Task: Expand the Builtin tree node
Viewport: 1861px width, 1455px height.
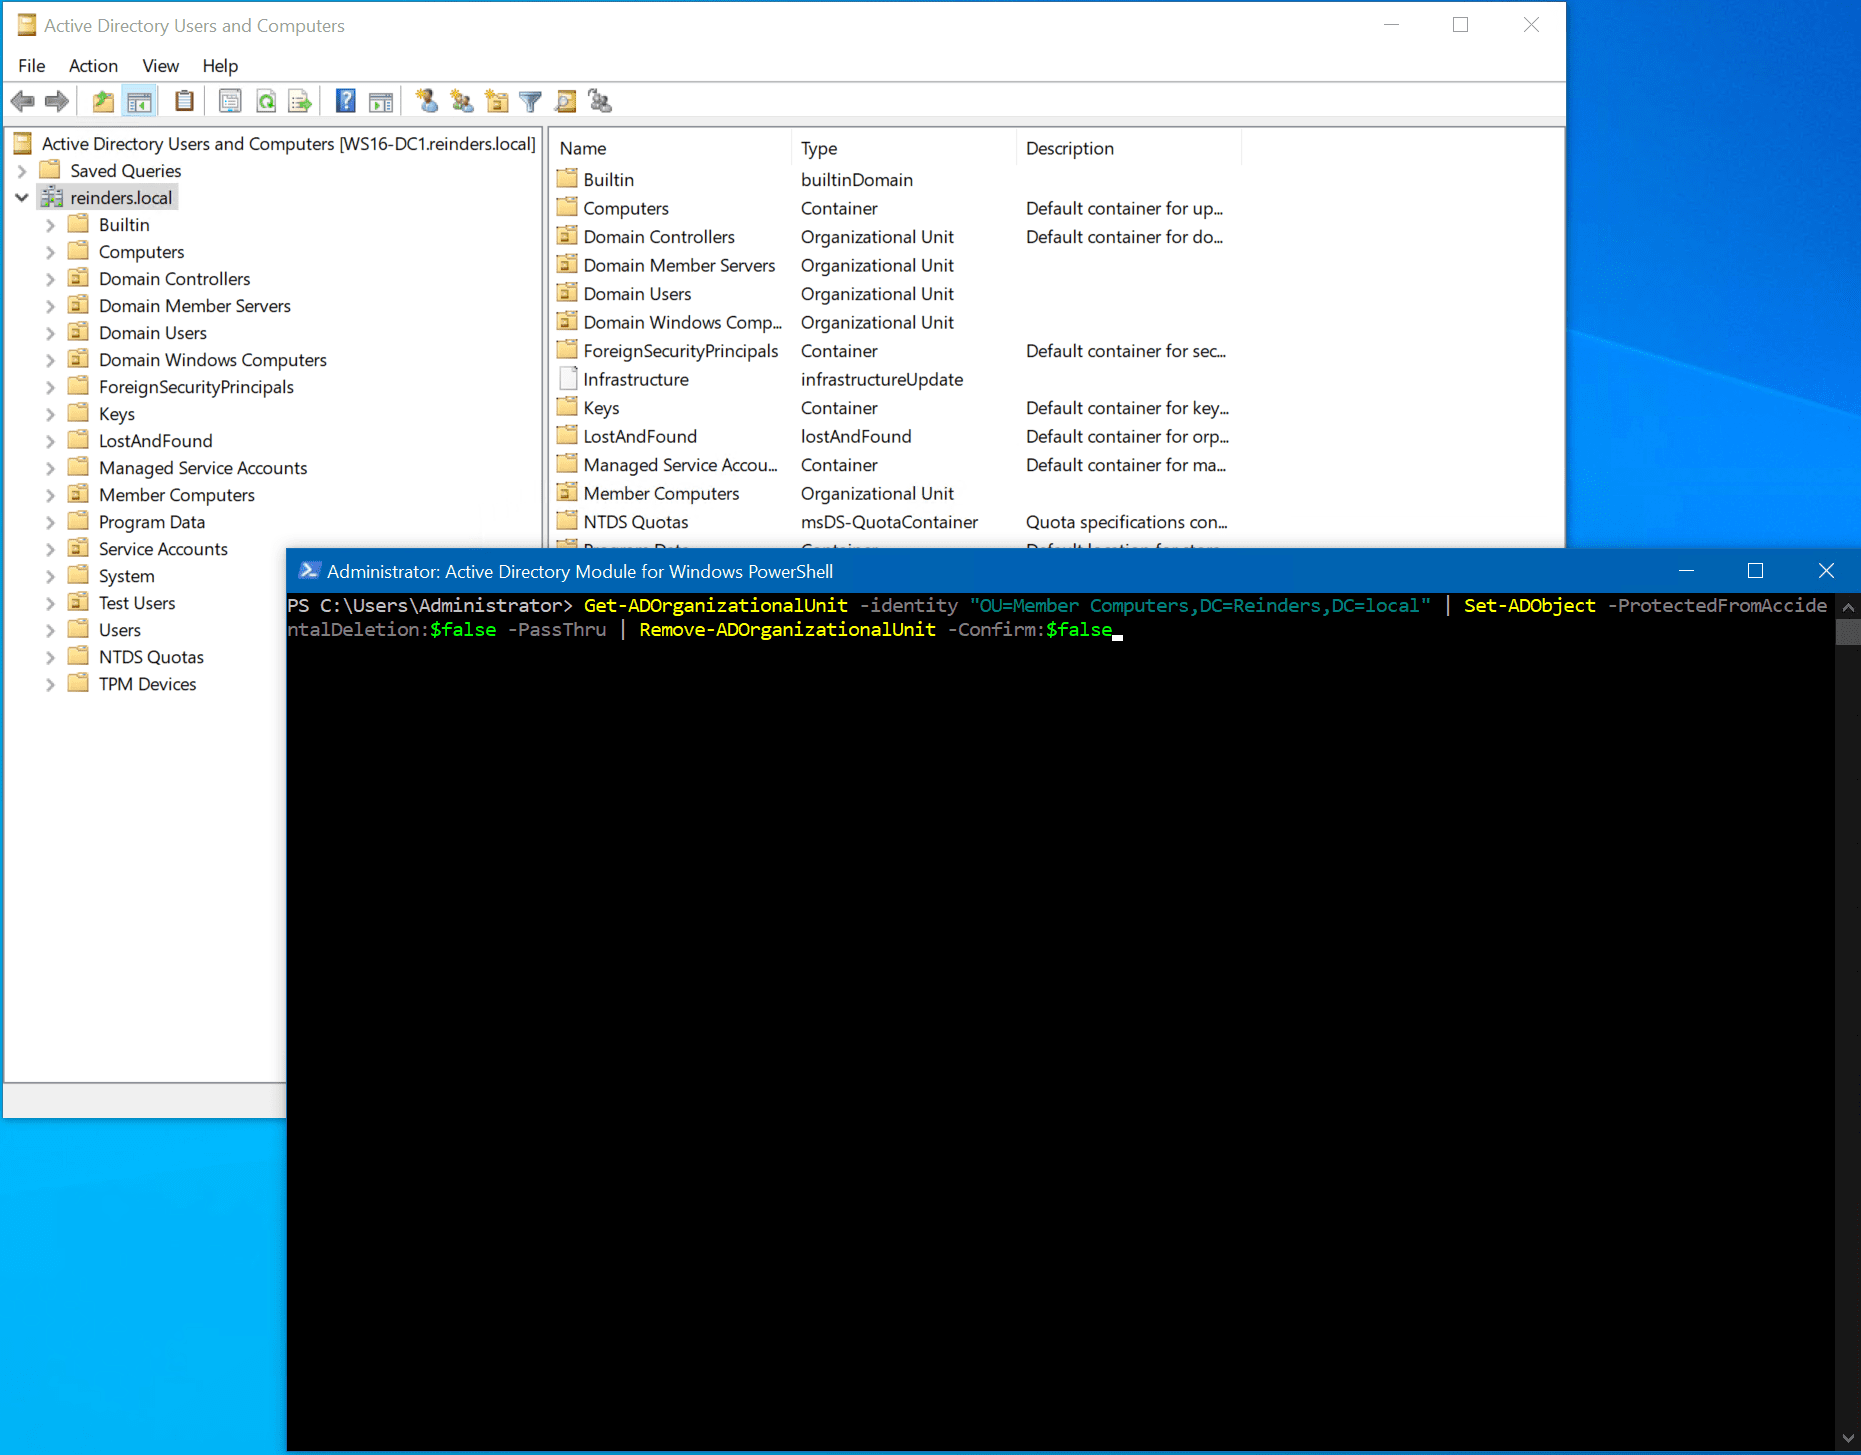Action: coord(50,225)
